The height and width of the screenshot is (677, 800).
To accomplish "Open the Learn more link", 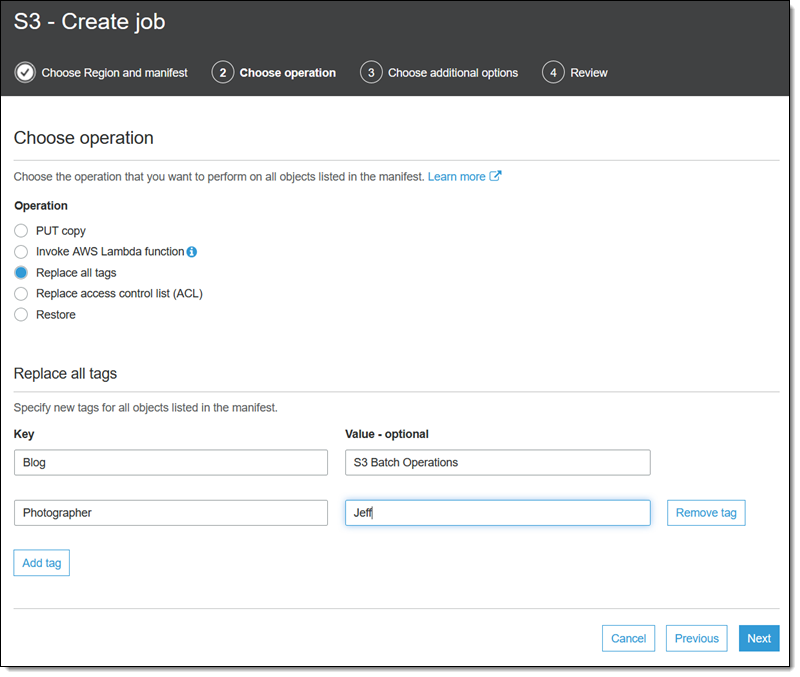I will (456, 177).
